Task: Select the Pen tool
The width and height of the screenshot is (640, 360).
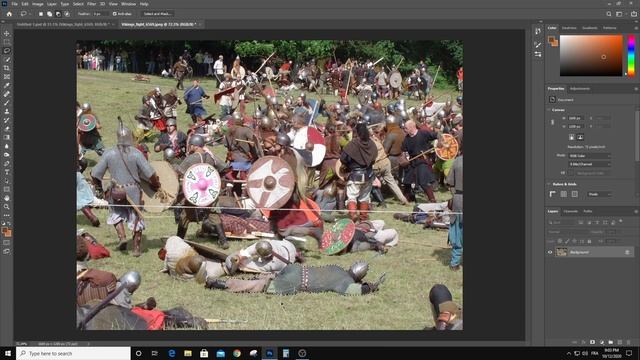Action: [x=7, y=163]
